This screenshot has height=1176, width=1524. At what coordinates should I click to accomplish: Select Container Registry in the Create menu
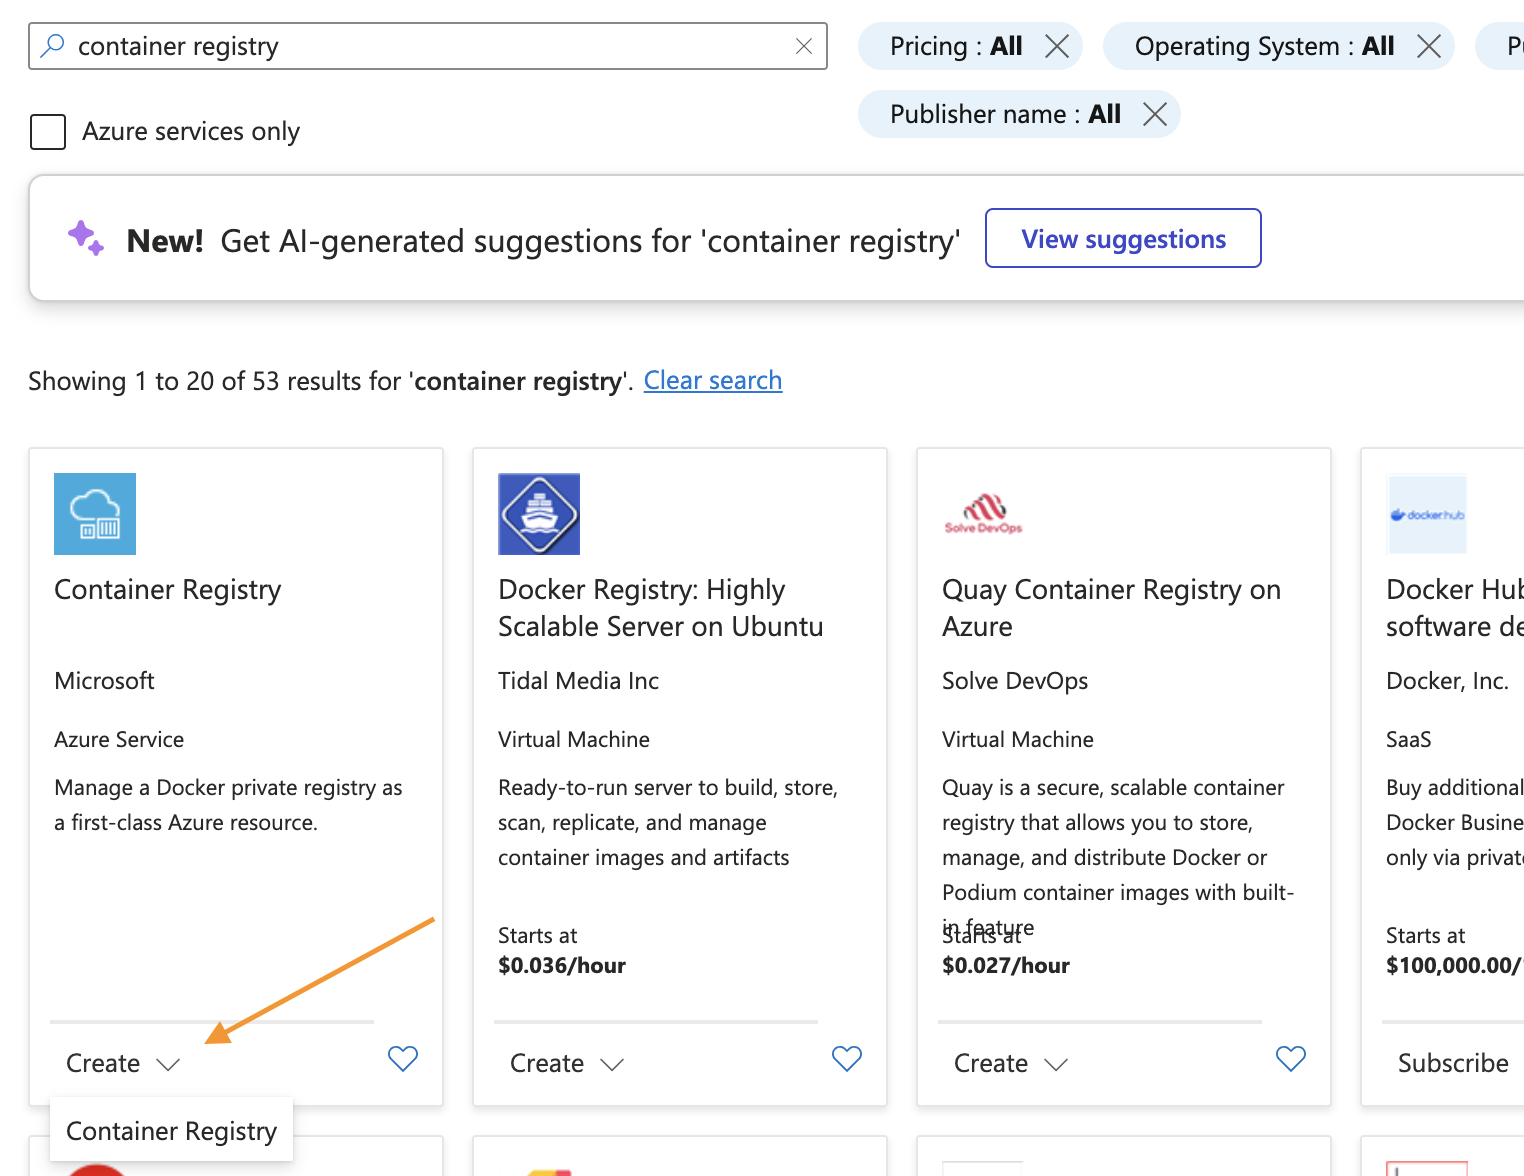click(x=171, y=1131)
